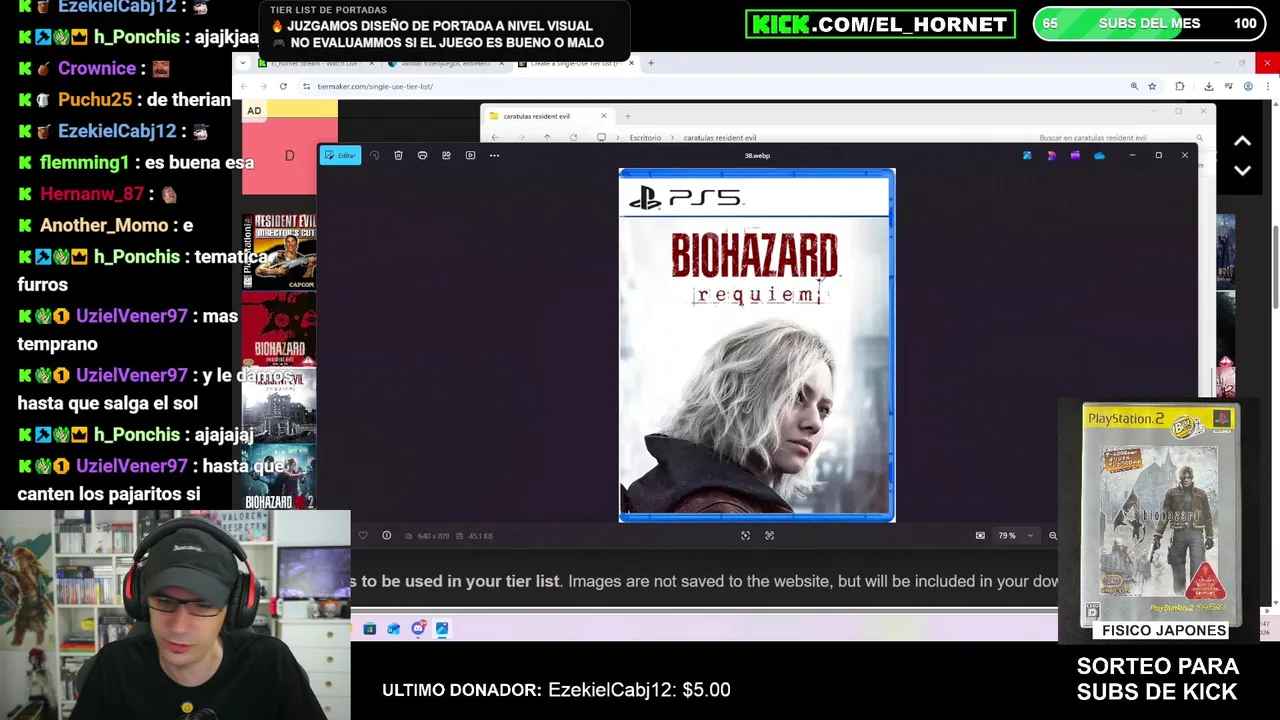
Task: Close the caratulas resident evil Explorer tab
Action: pyautogui.click(x=603, y=116)
